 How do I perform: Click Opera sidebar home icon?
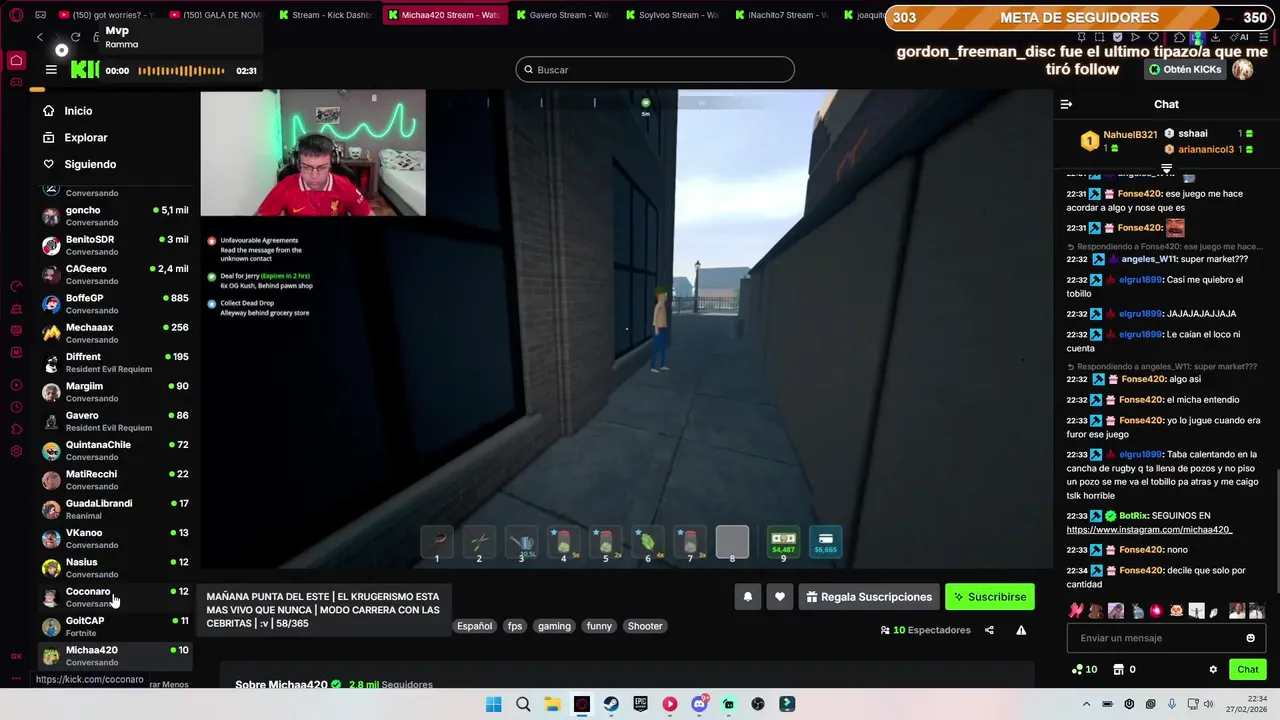[16, 60]
